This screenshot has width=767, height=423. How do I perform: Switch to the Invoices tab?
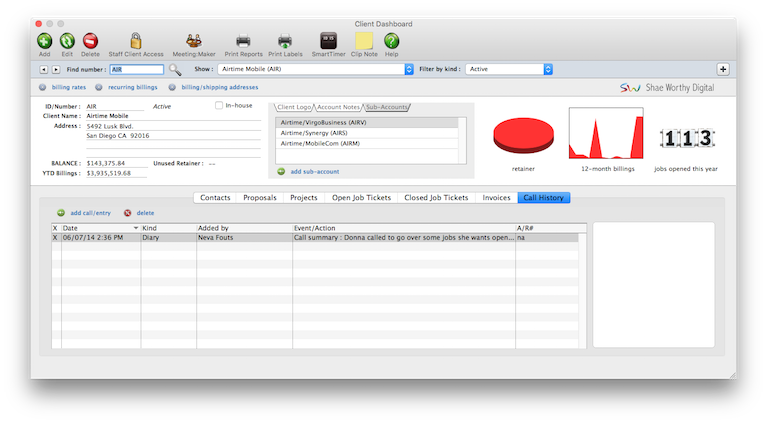pyautogui.click(x=496, y=198)
